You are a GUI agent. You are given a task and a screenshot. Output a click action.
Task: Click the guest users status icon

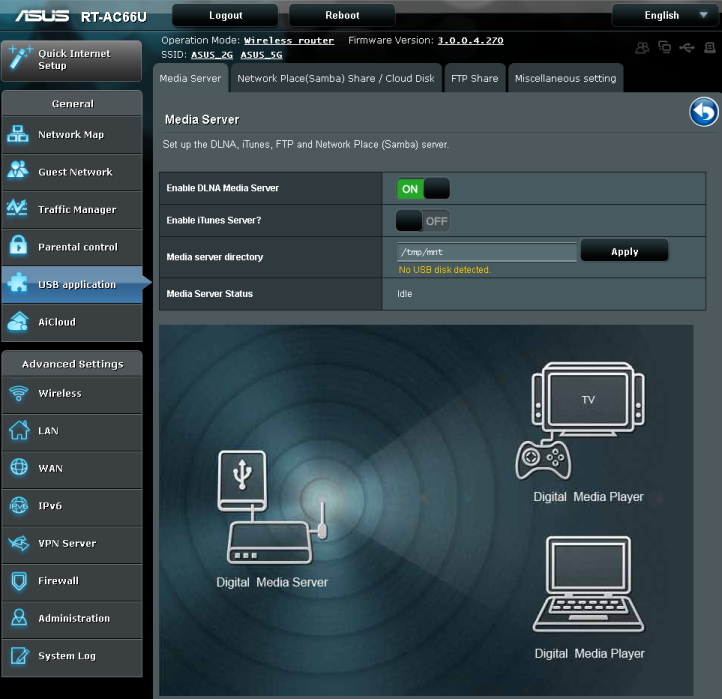[x=642, y=47]
